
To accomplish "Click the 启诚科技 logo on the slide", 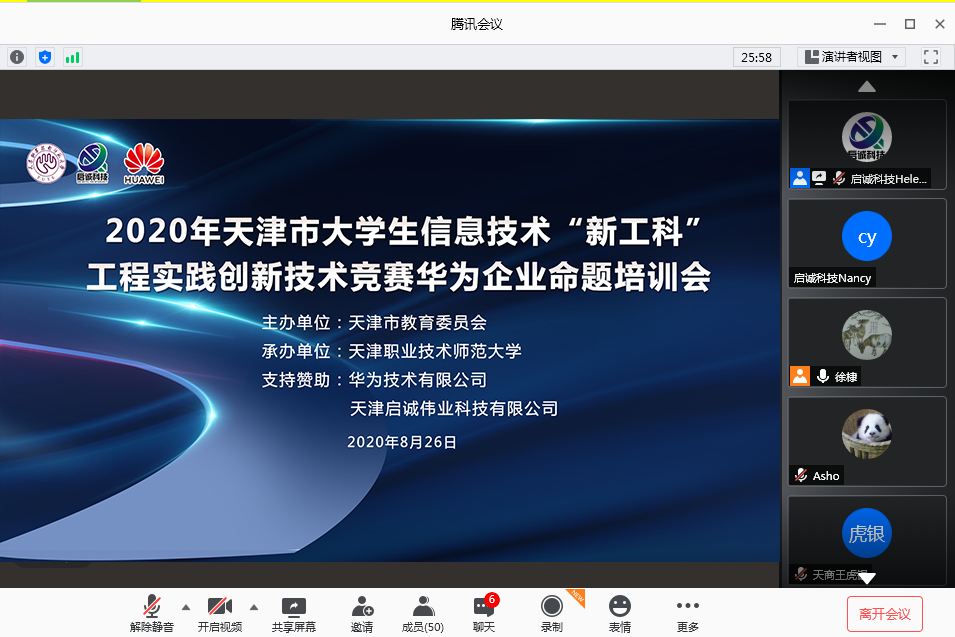I will (x=93, y=163).
